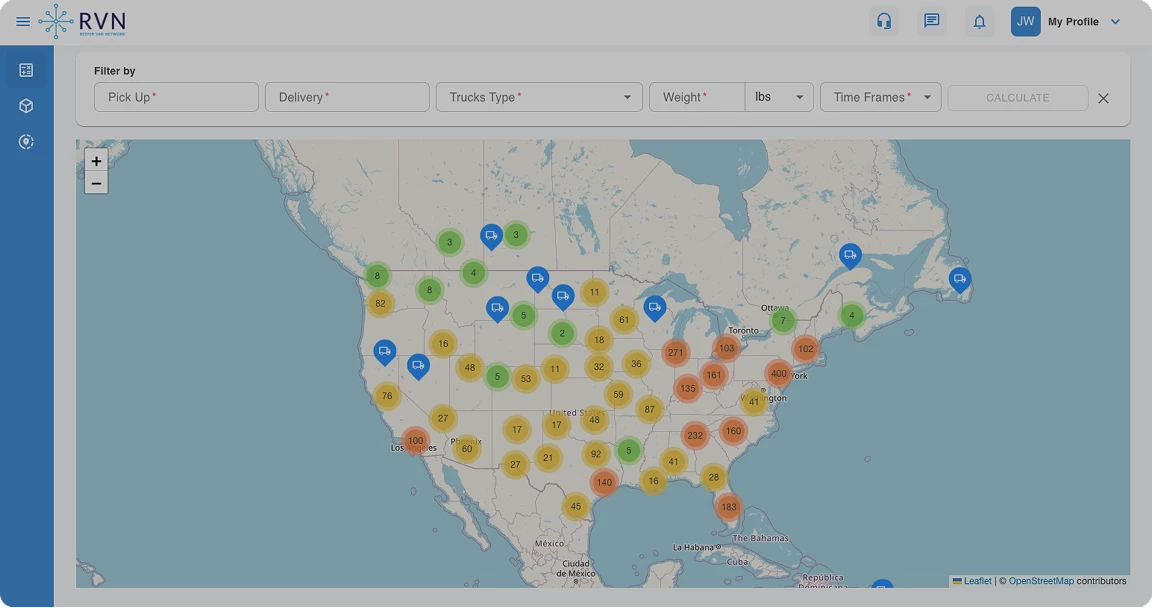Zoom in the map with plus button

(x=96, y=161)
